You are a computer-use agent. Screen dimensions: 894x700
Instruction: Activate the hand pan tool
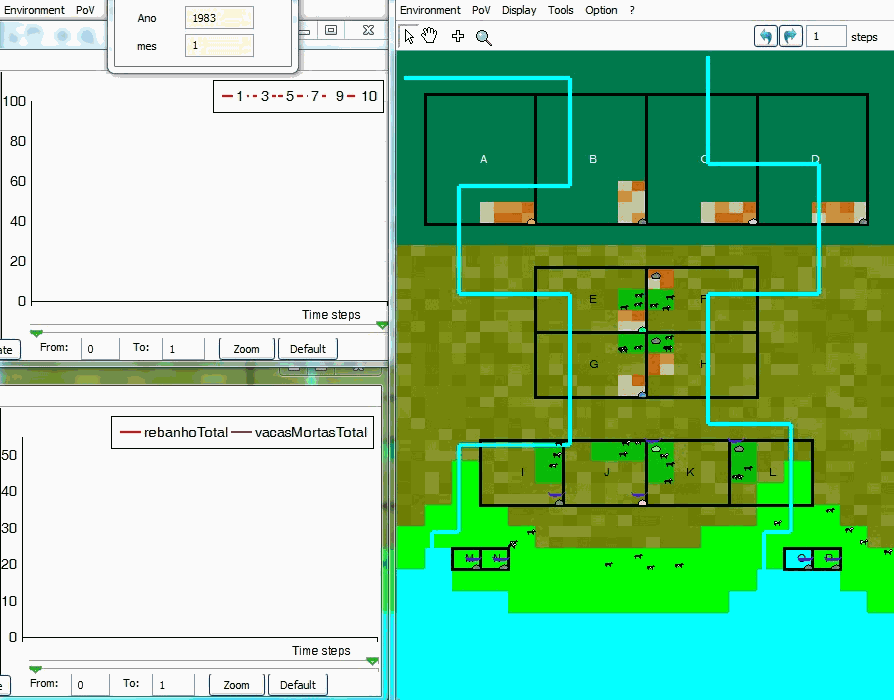430,37
